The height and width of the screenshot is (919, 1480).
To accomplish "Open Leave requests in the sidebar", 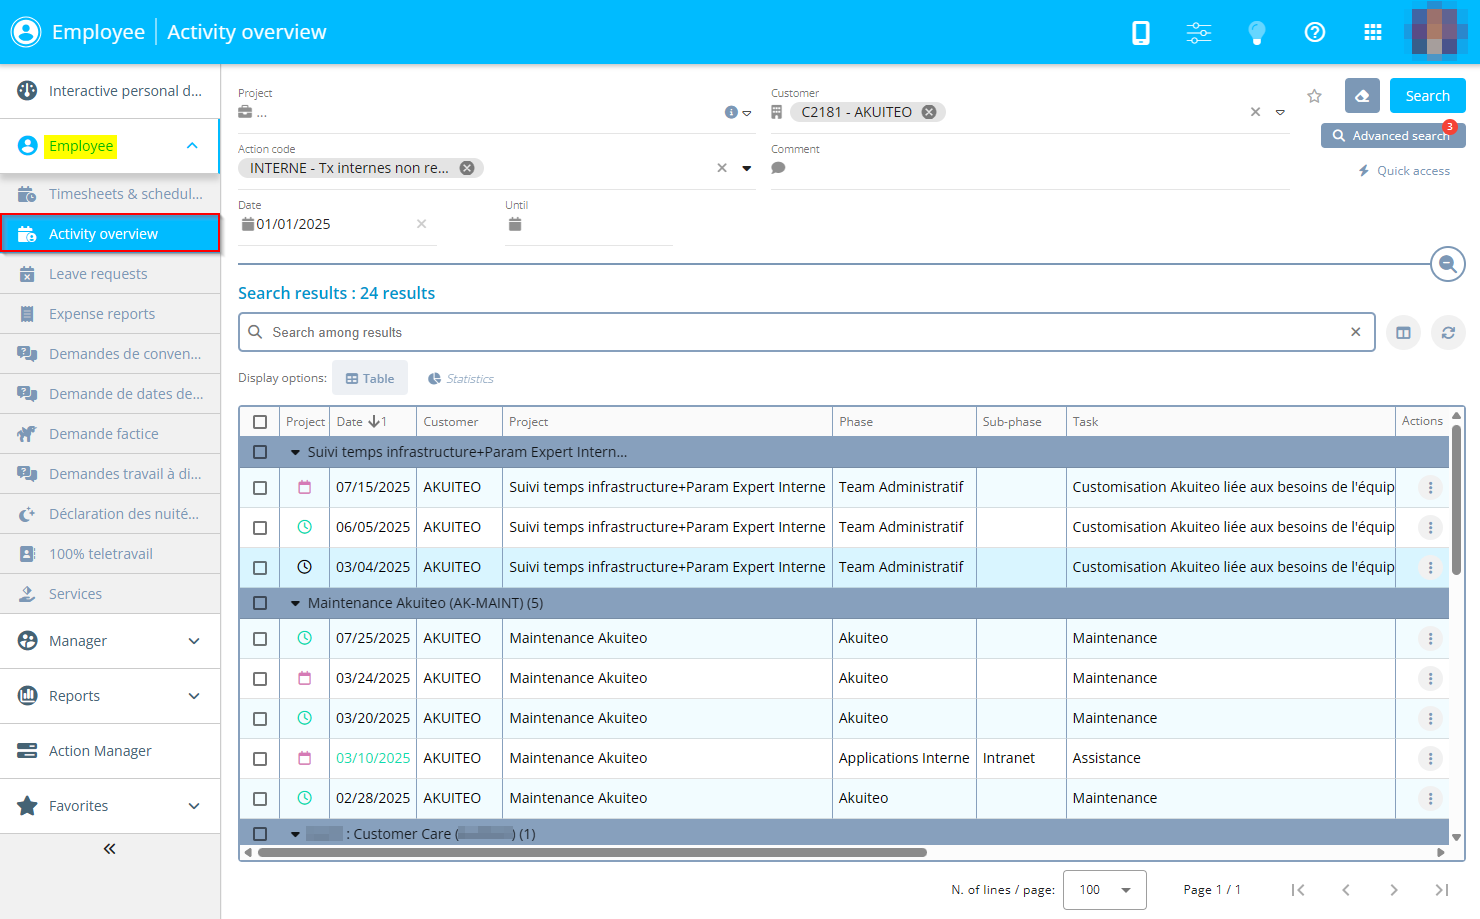I will (98, 274).
